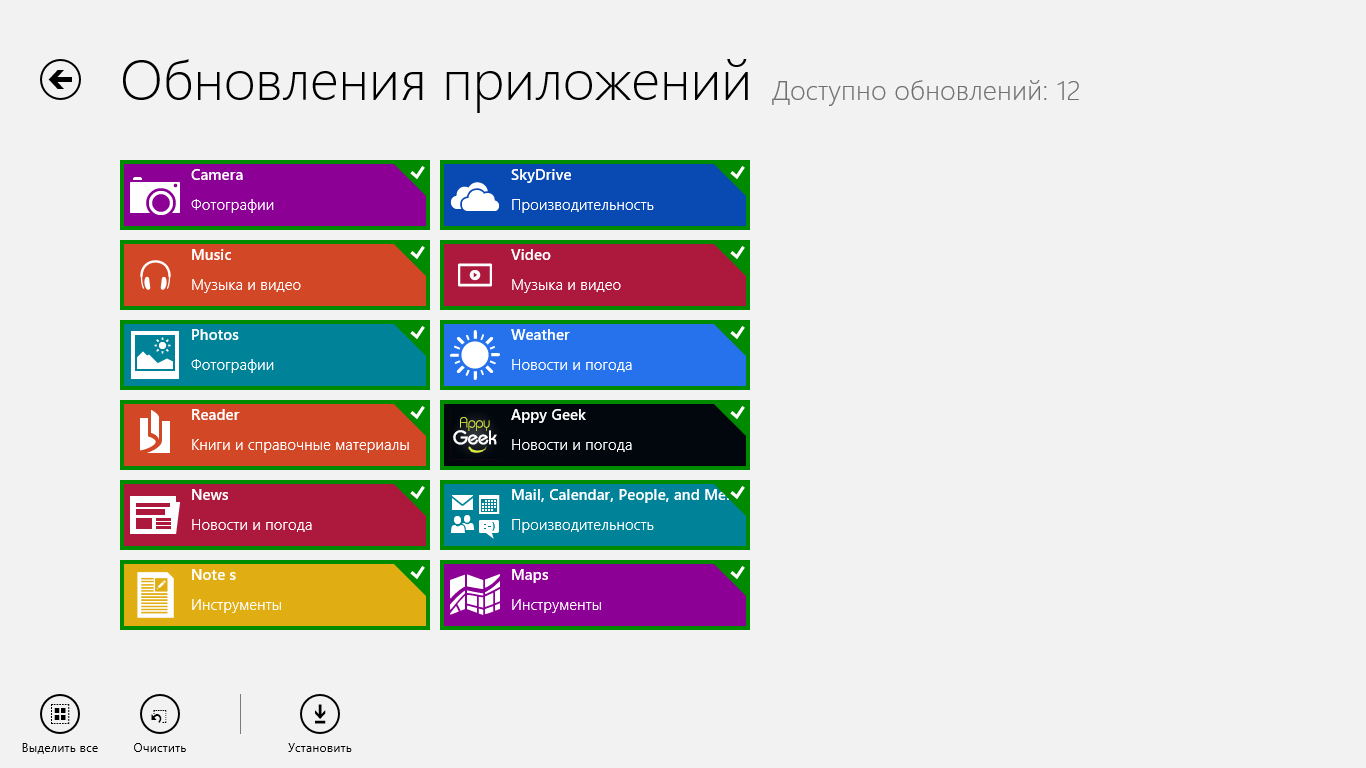This screenshot has height=768, width=1366.
Task: Go back with the arrow button
Action: (60, 80)
